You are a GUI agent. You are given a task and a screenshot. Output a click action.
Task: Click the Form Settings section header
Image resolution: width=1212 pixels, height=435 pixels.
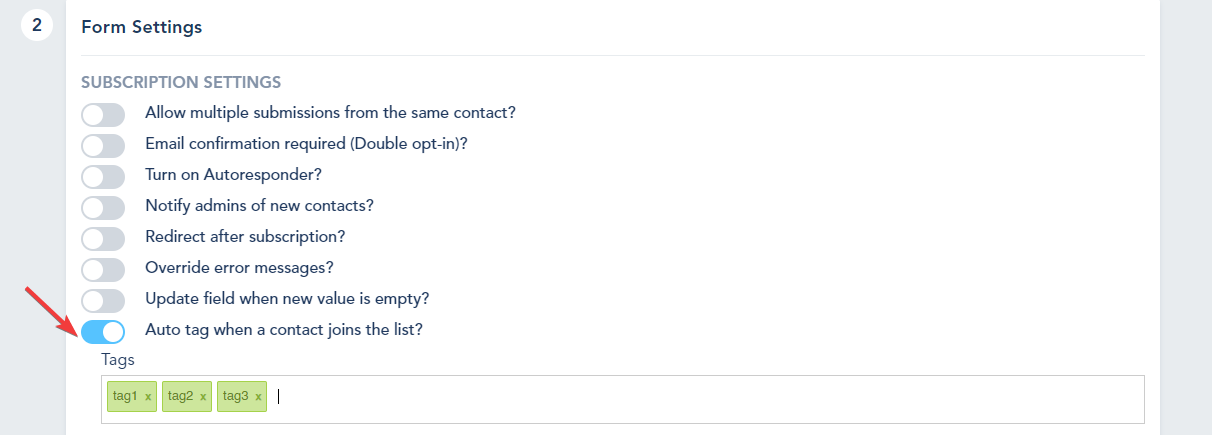[141, 27]
